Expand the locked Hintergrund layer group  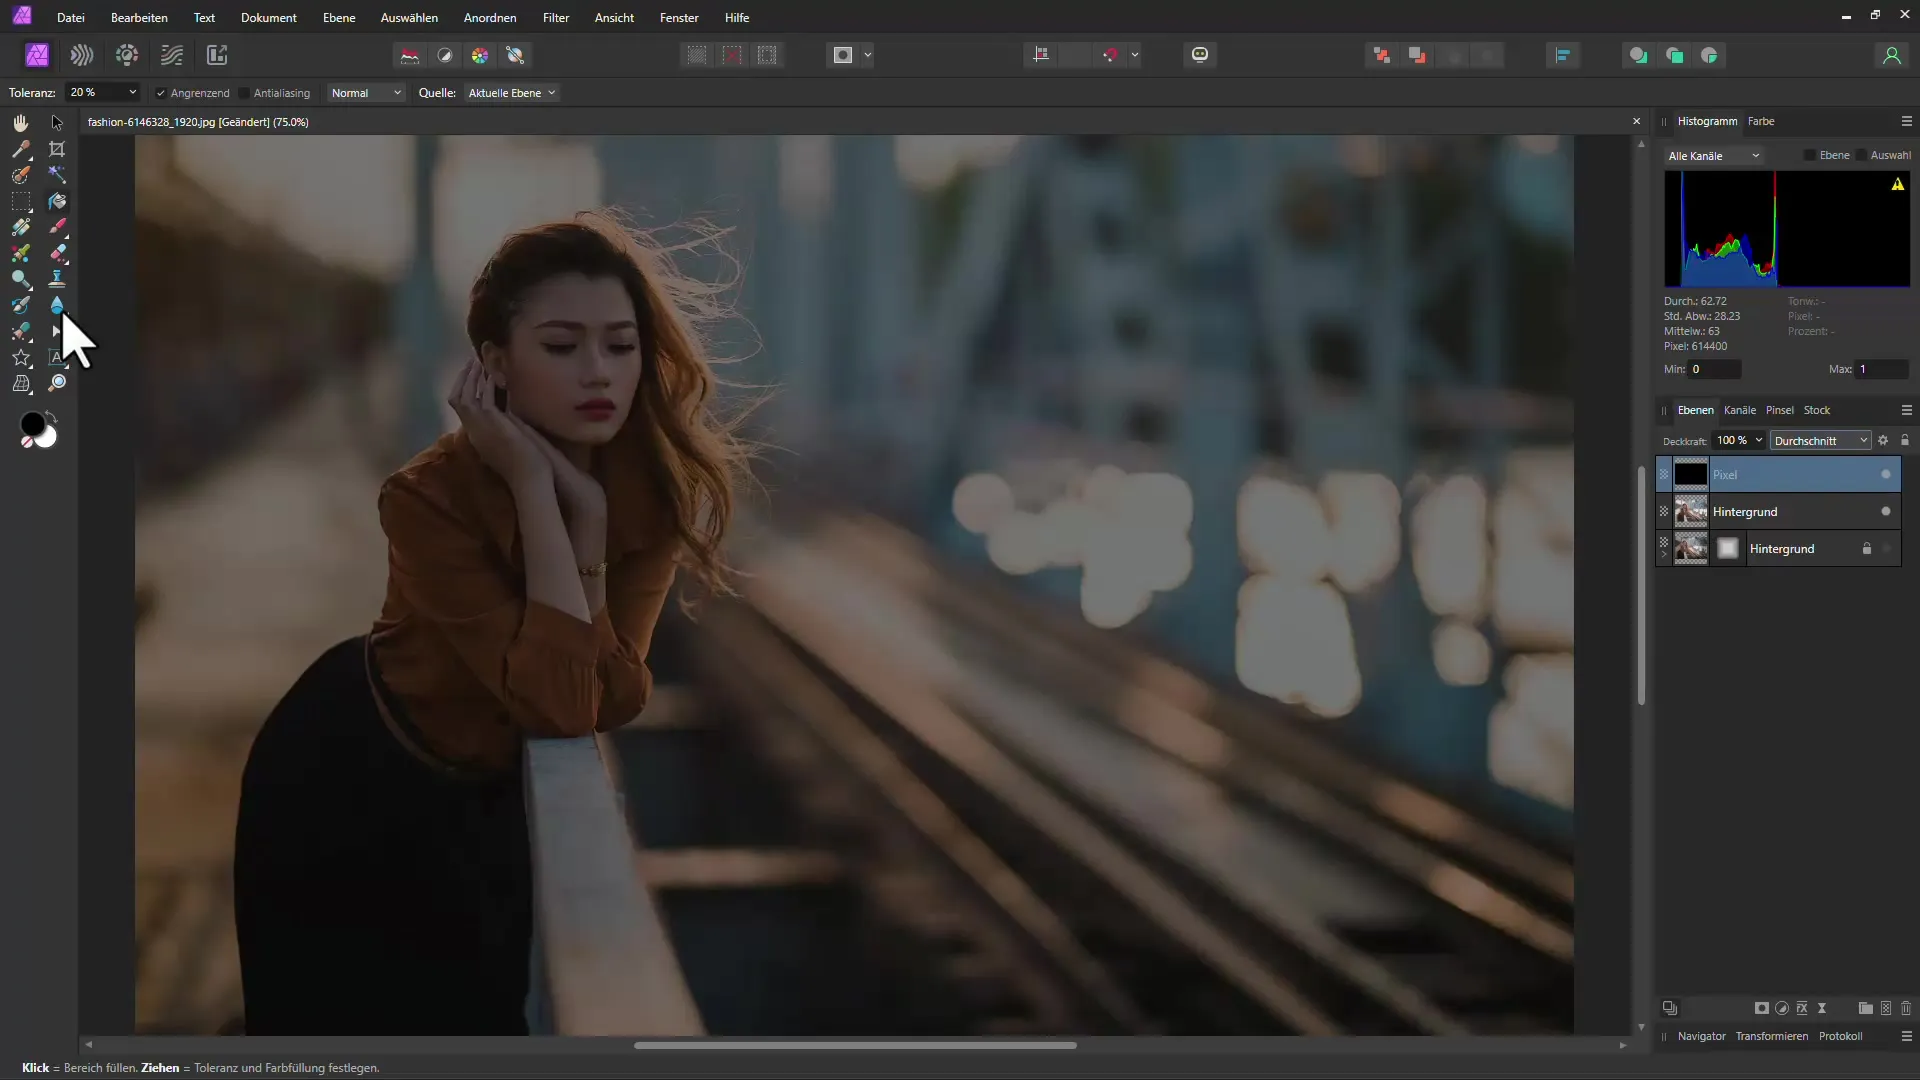[1664, 554]
